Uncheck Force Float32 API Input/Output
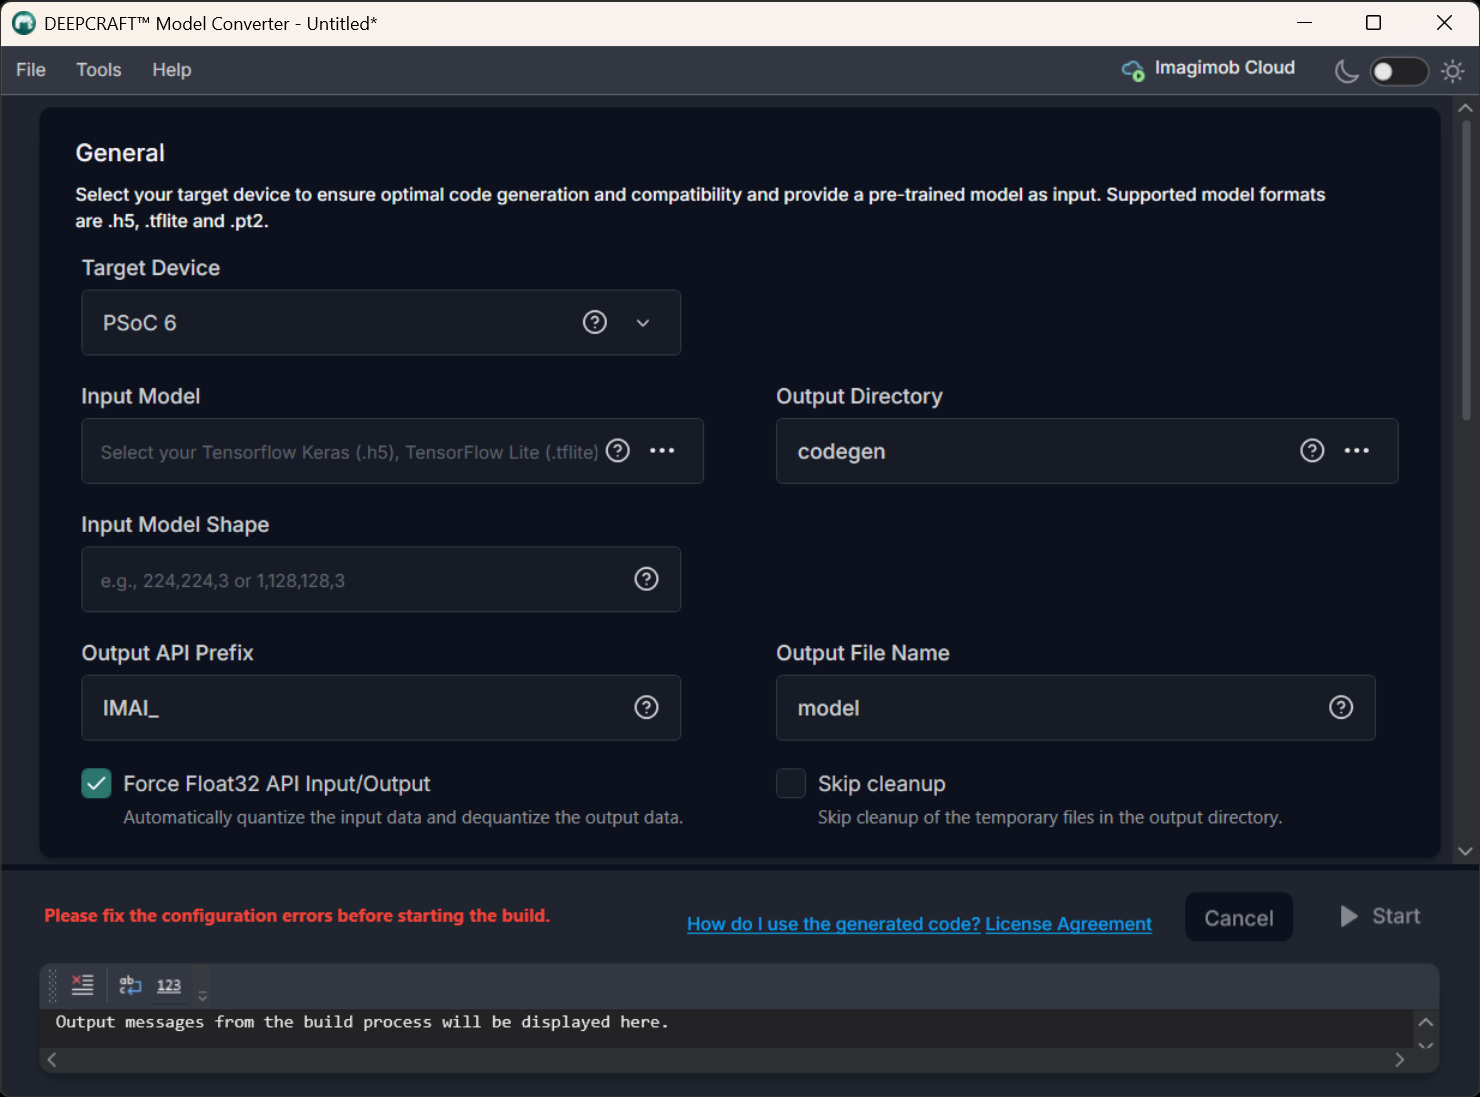 [96, 784]
